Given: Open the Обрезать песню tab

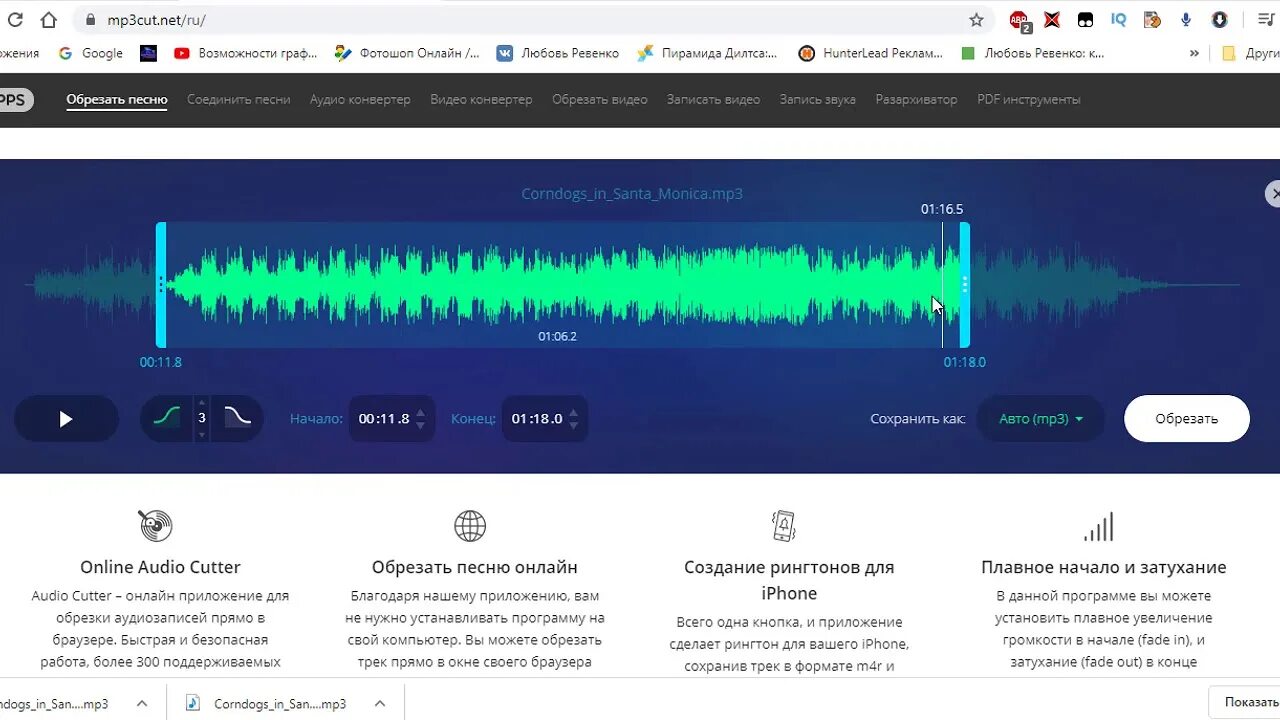Looking at the screenshot, I should pos(117,99).
